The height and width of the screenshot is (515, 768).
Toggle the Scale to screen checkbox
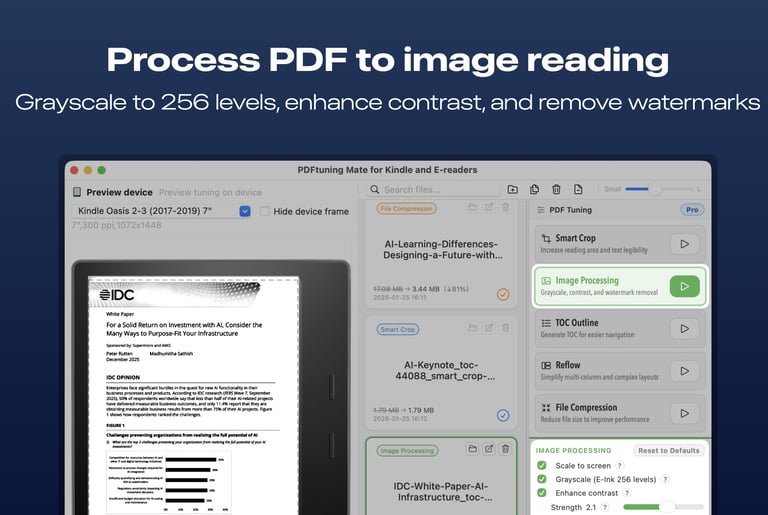click(542, 466)
